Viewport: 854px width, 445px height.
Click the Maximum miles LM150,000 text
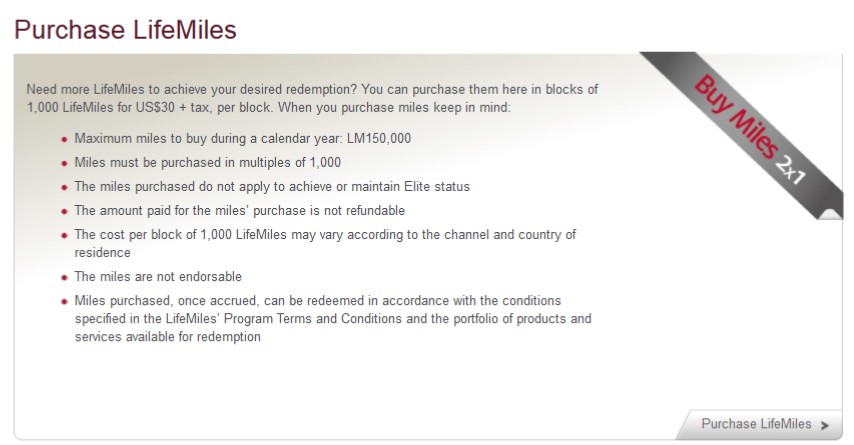click(243, 139)
